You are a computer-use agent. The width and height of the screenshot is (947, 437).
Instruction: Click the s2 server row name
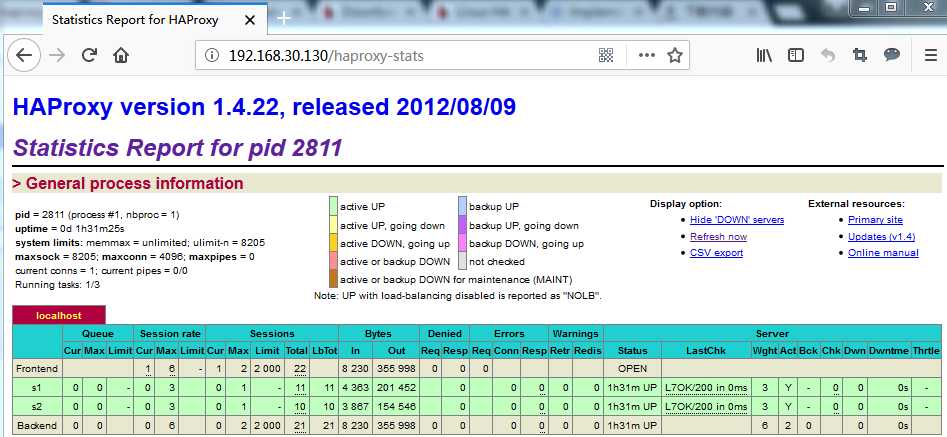37,407
